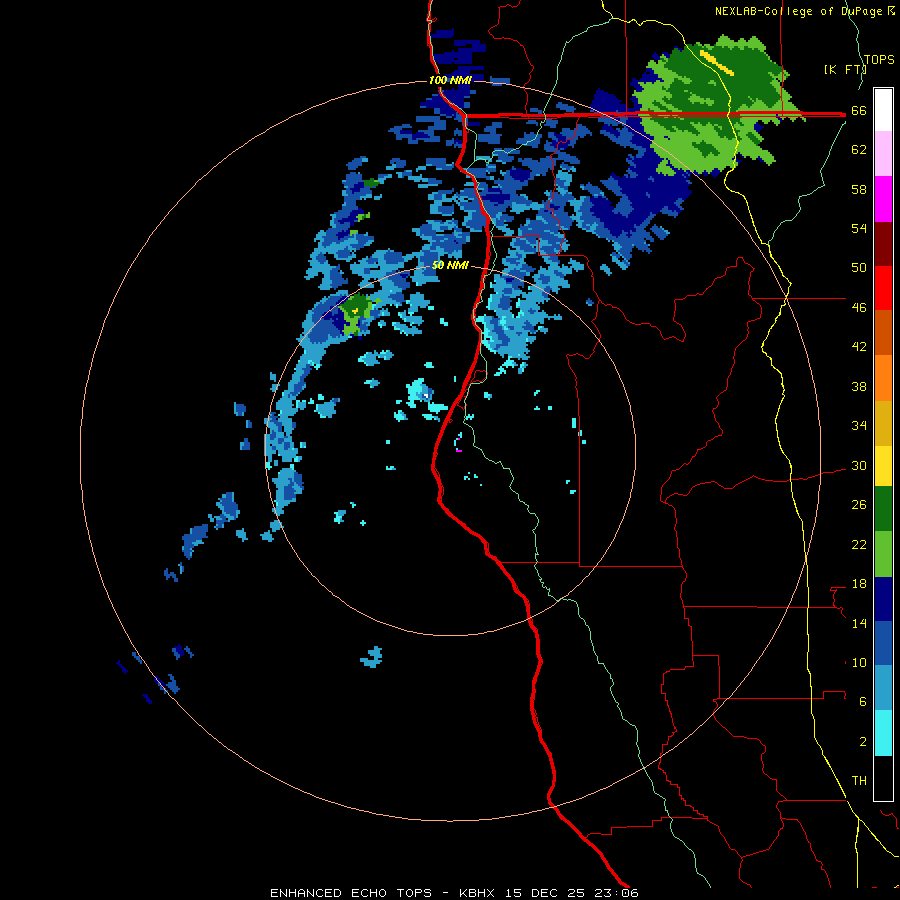Click the '66' legend value
900x900 pixels.
pyautogui.click(x=859, y=111)
